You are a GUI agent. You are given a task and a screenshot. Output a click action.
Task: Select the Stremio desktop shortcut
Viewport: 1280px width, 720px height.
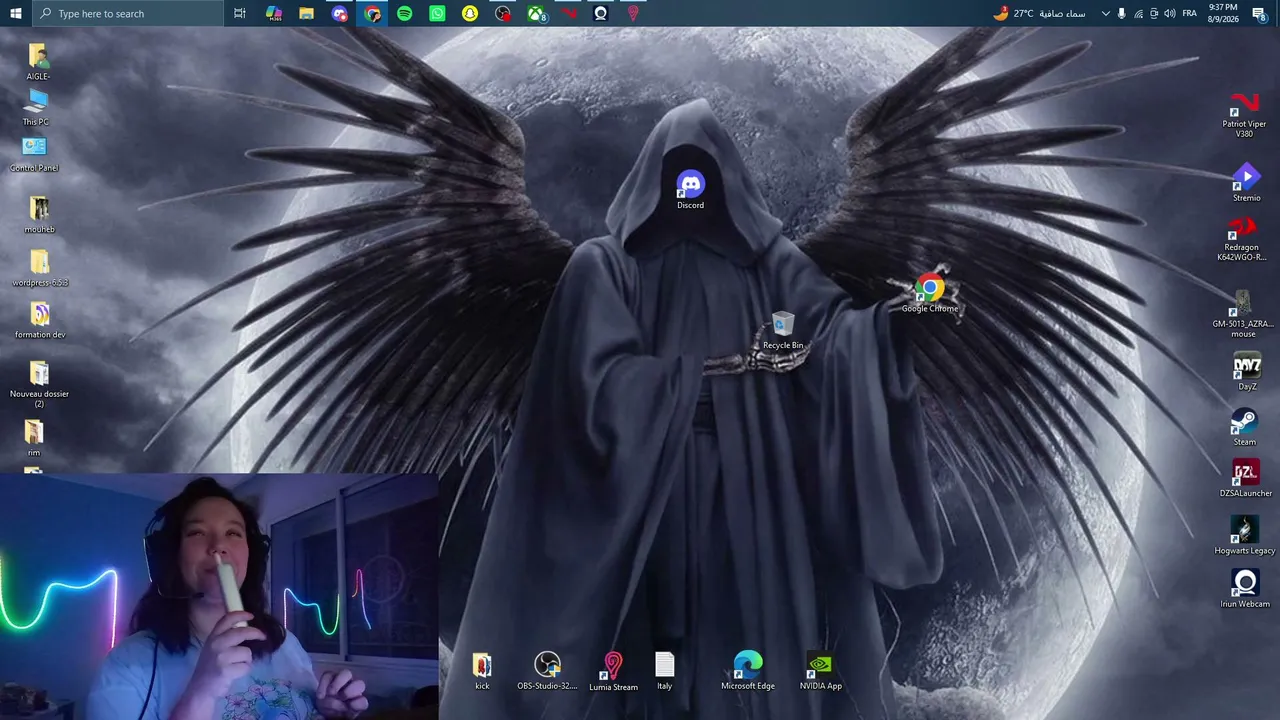[x=1246, y=183]
